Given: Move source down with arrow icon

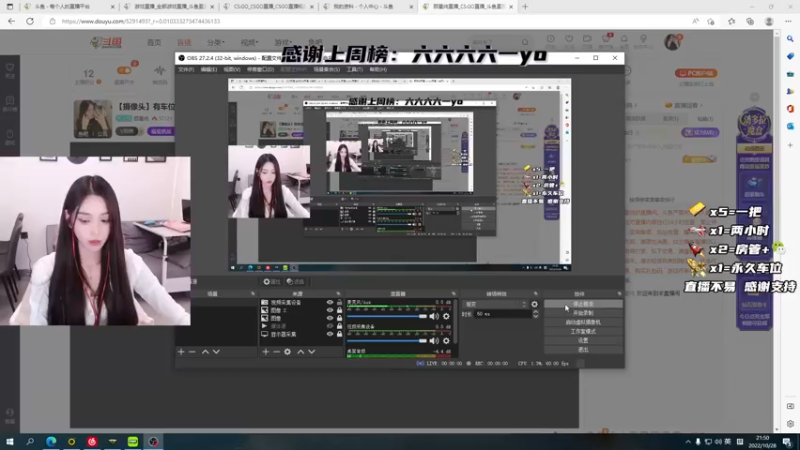Looking at the screenshot, I should click(312, 352).
